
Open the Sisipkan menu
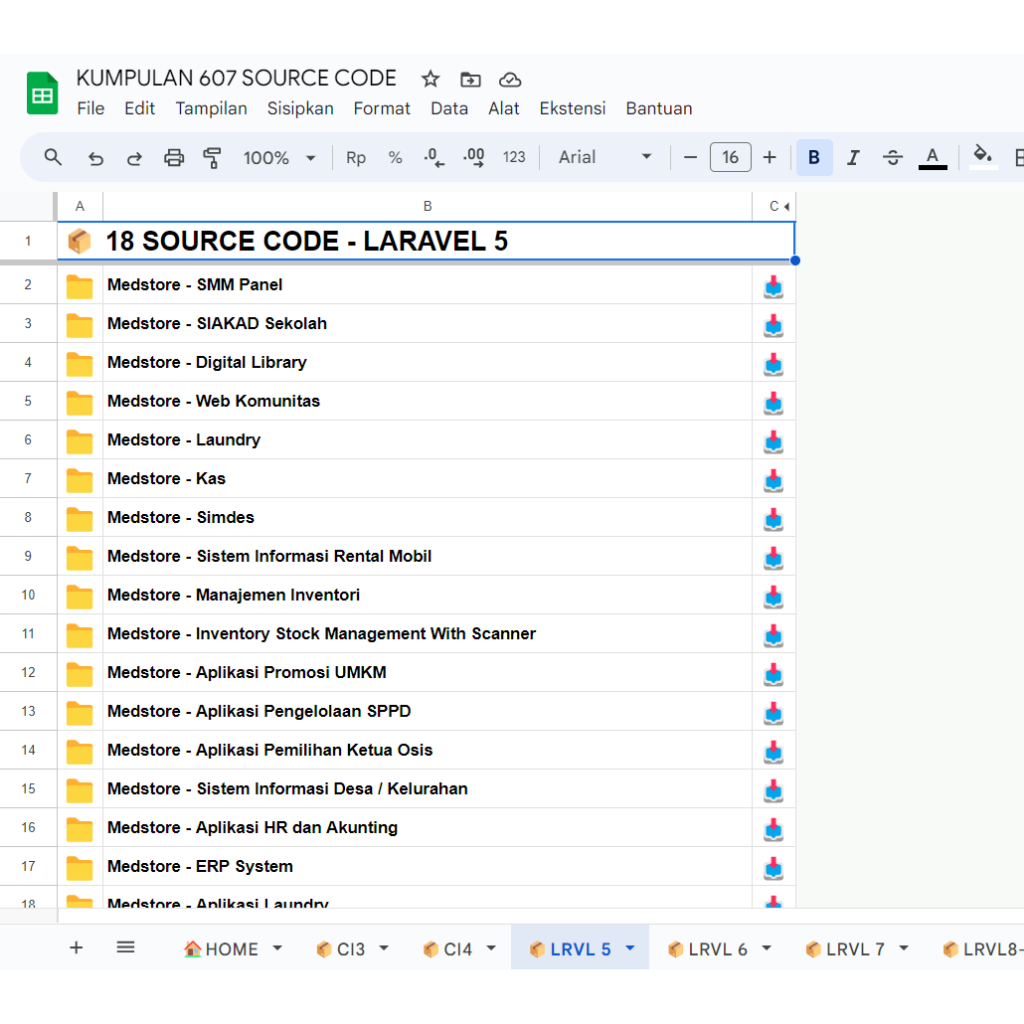(x=300, y=108)
